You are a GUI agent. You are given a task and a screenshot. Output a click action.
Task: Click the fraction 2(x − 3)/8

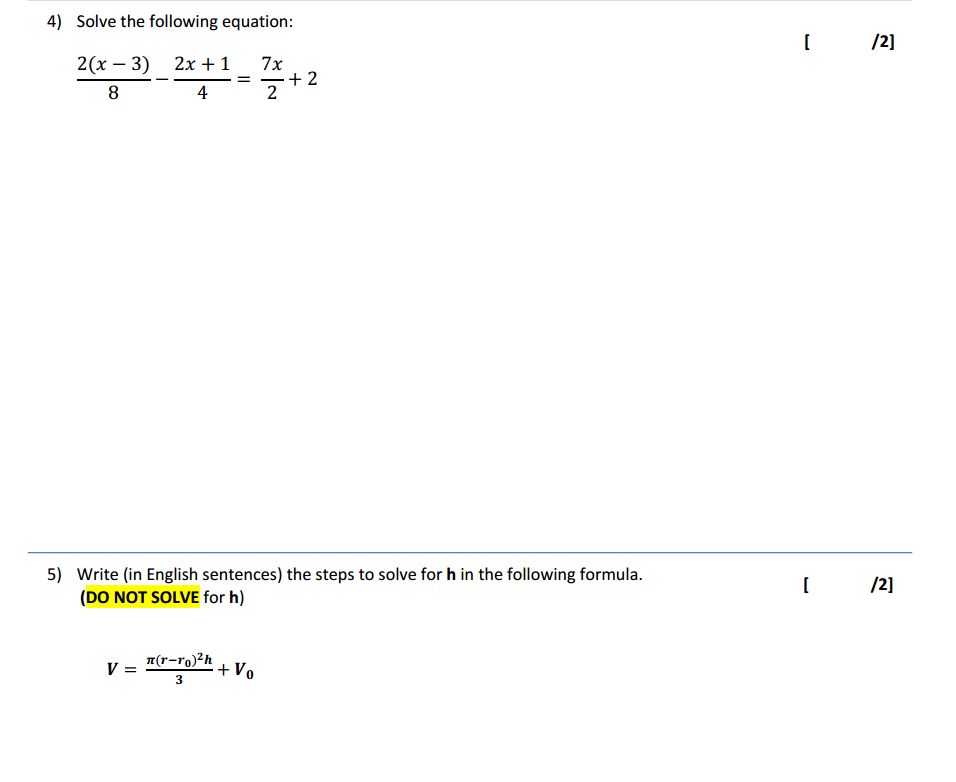[113, 77]
